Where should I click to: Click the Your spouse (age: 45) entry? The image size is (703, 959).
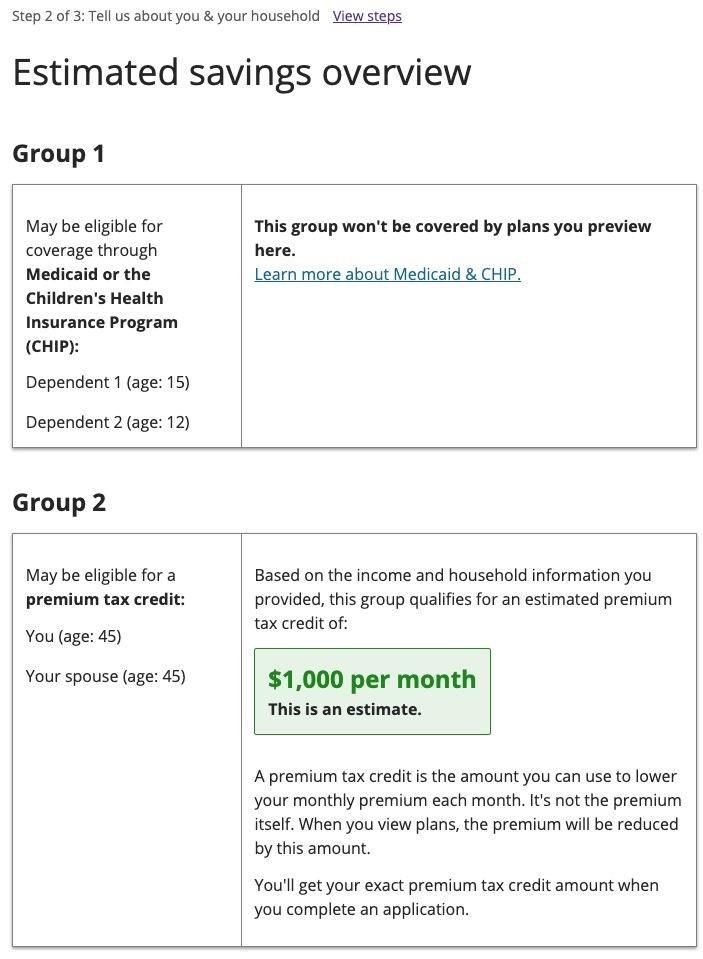(x=105, y=676)
